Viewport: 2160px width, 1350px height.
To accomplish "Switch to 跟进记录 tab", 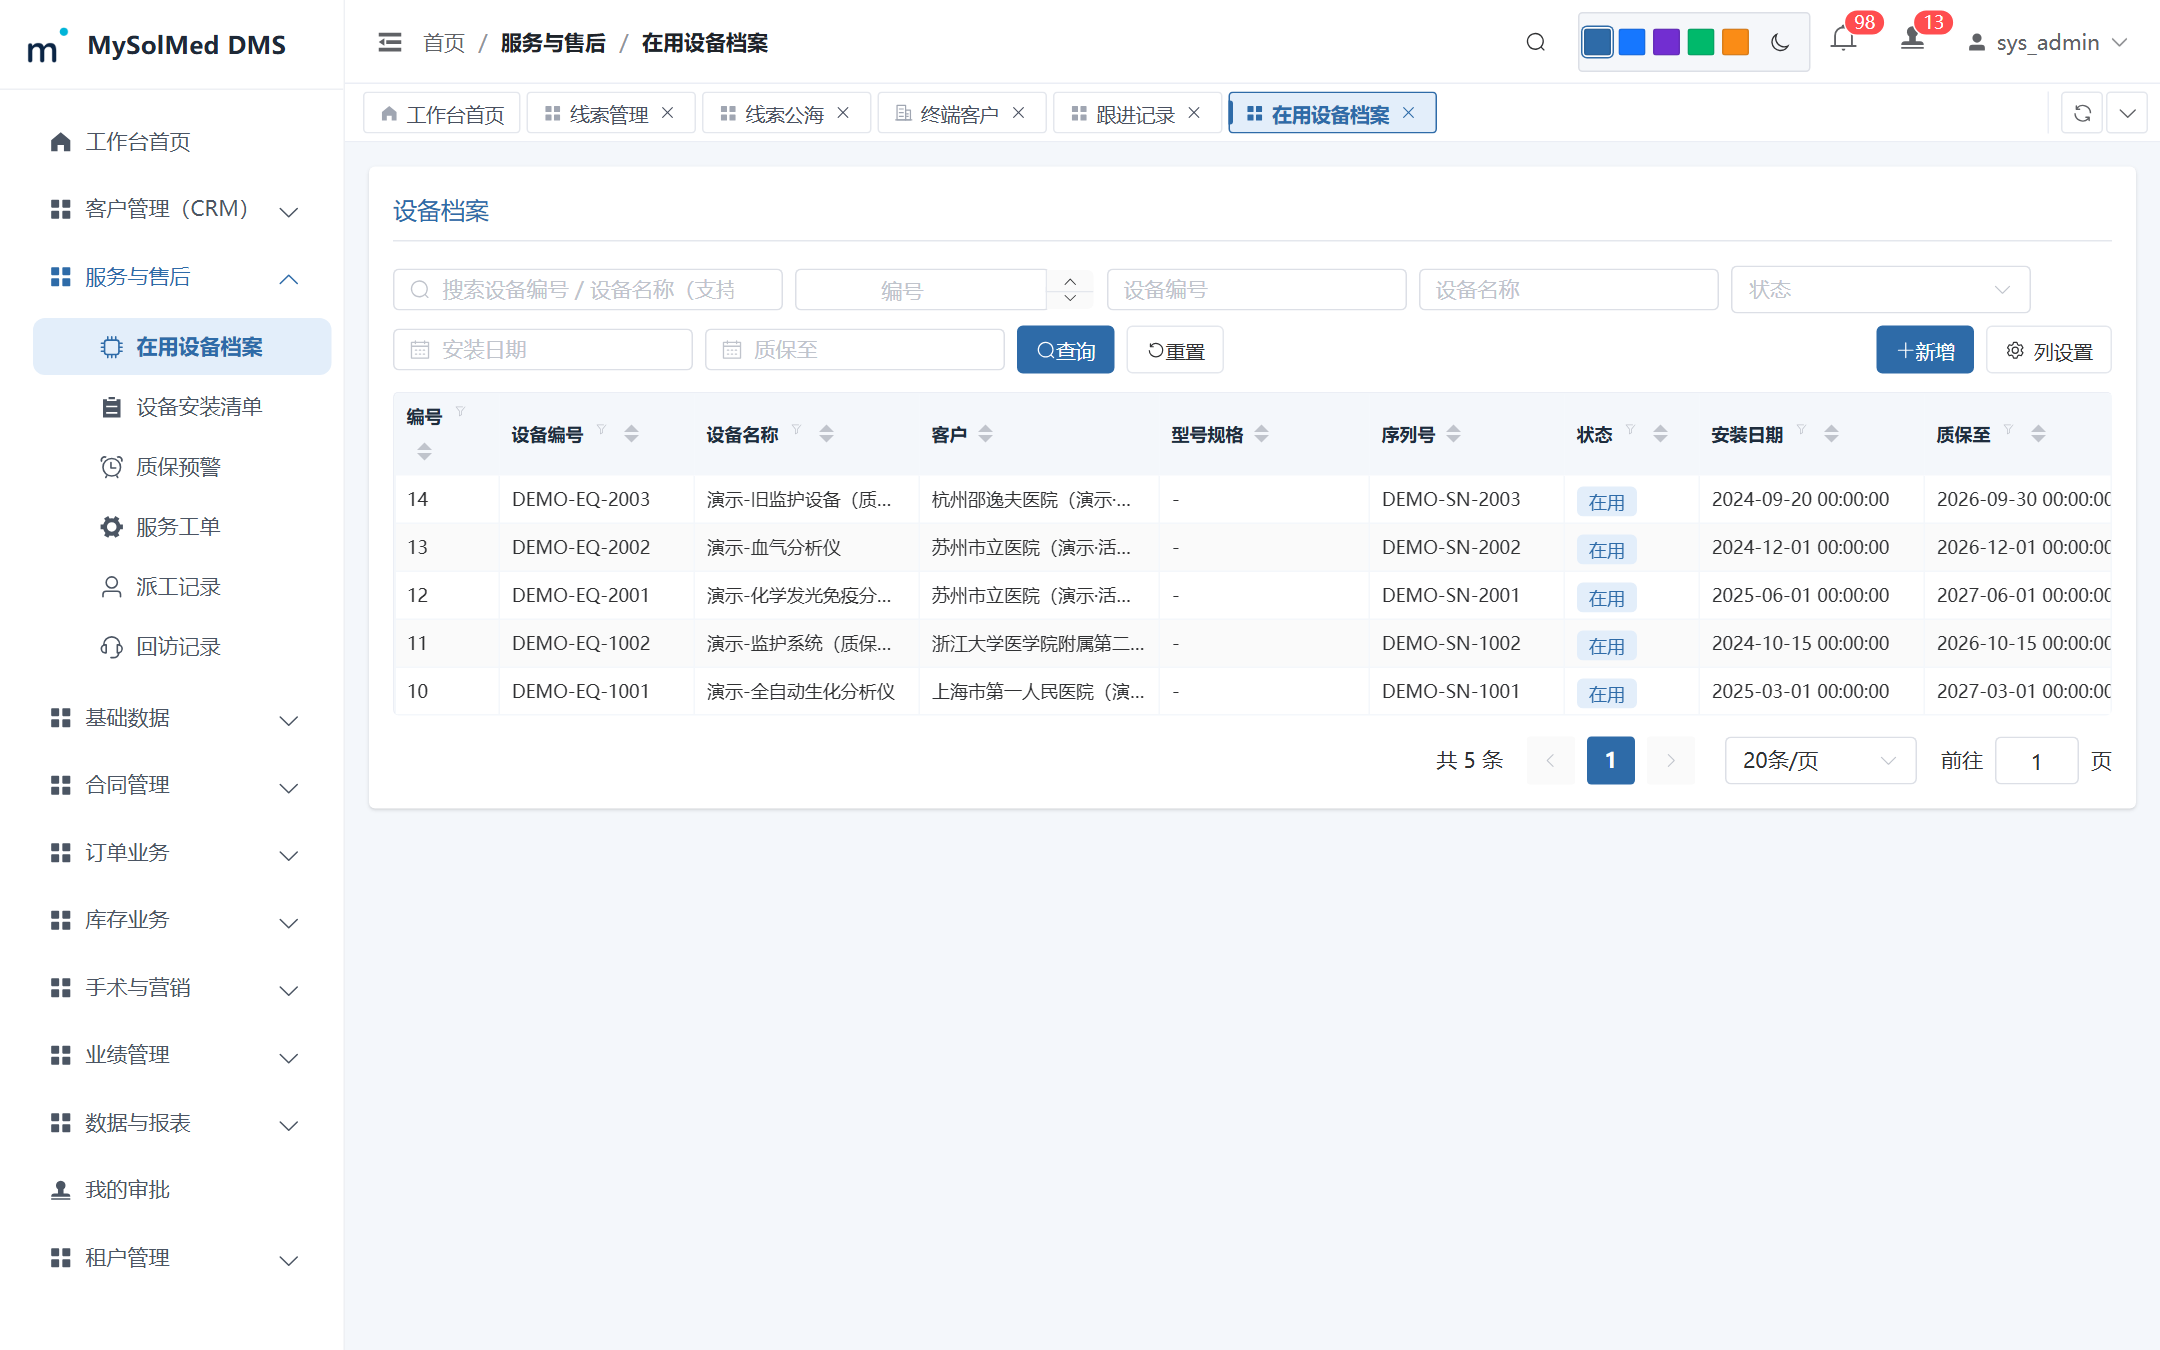I will click(x=1135, y=113).
